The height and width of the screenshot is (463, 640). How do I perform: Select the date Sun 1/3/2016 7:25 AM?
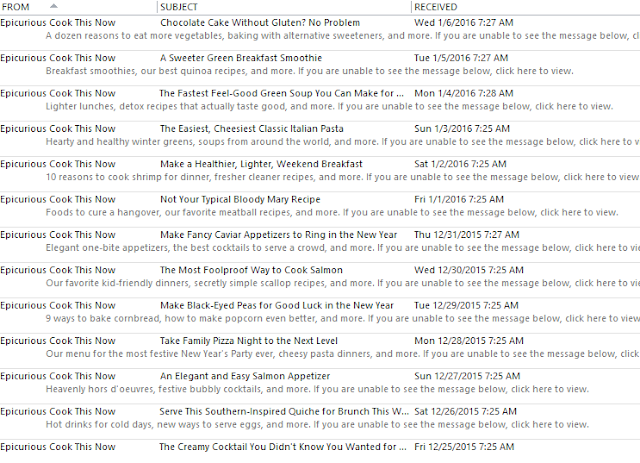click(x=462, y=129)
